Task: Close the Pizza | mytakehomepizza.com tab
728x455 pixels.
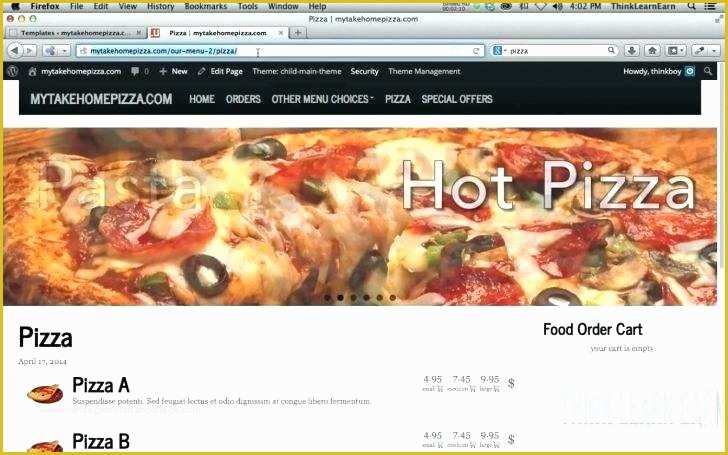Action: click(x=280, y=33)
